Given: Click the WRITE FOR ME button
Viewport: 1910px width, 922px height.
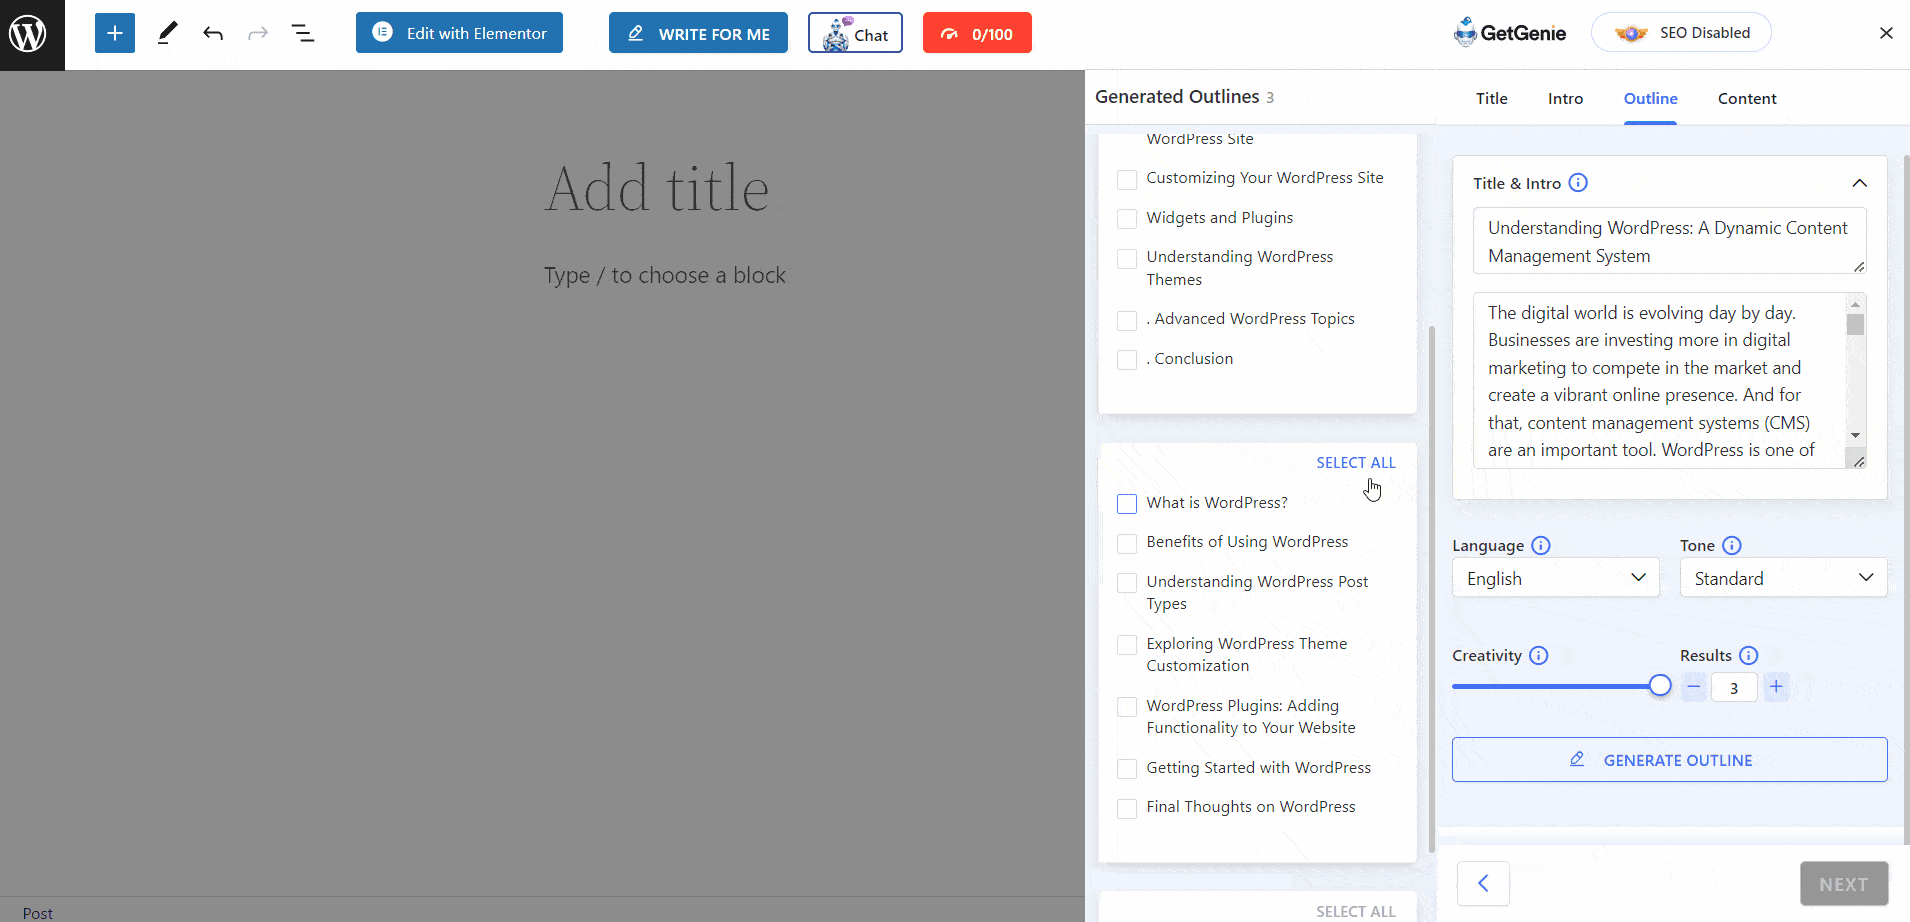Looking at the screenshot, I should 698,33.
